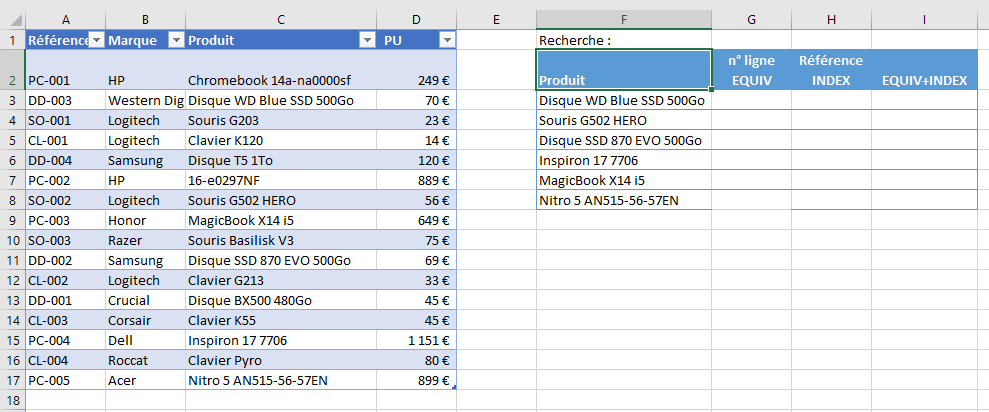989x412 pixels.
Task: Click 'Disque BX500 480Go' product cell
Action: 281,300
